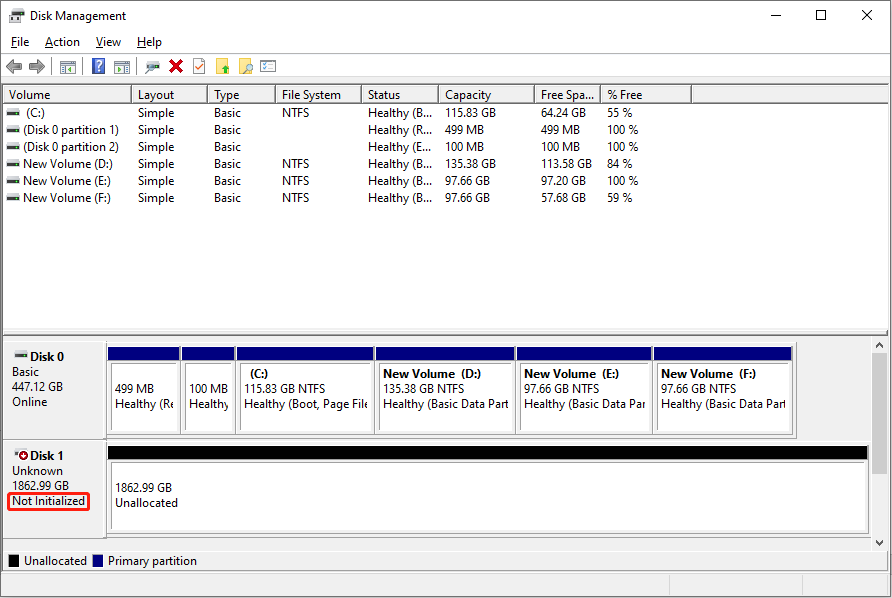Open the Action menu
The image size is (892, 598).
[x=62, y=42]
